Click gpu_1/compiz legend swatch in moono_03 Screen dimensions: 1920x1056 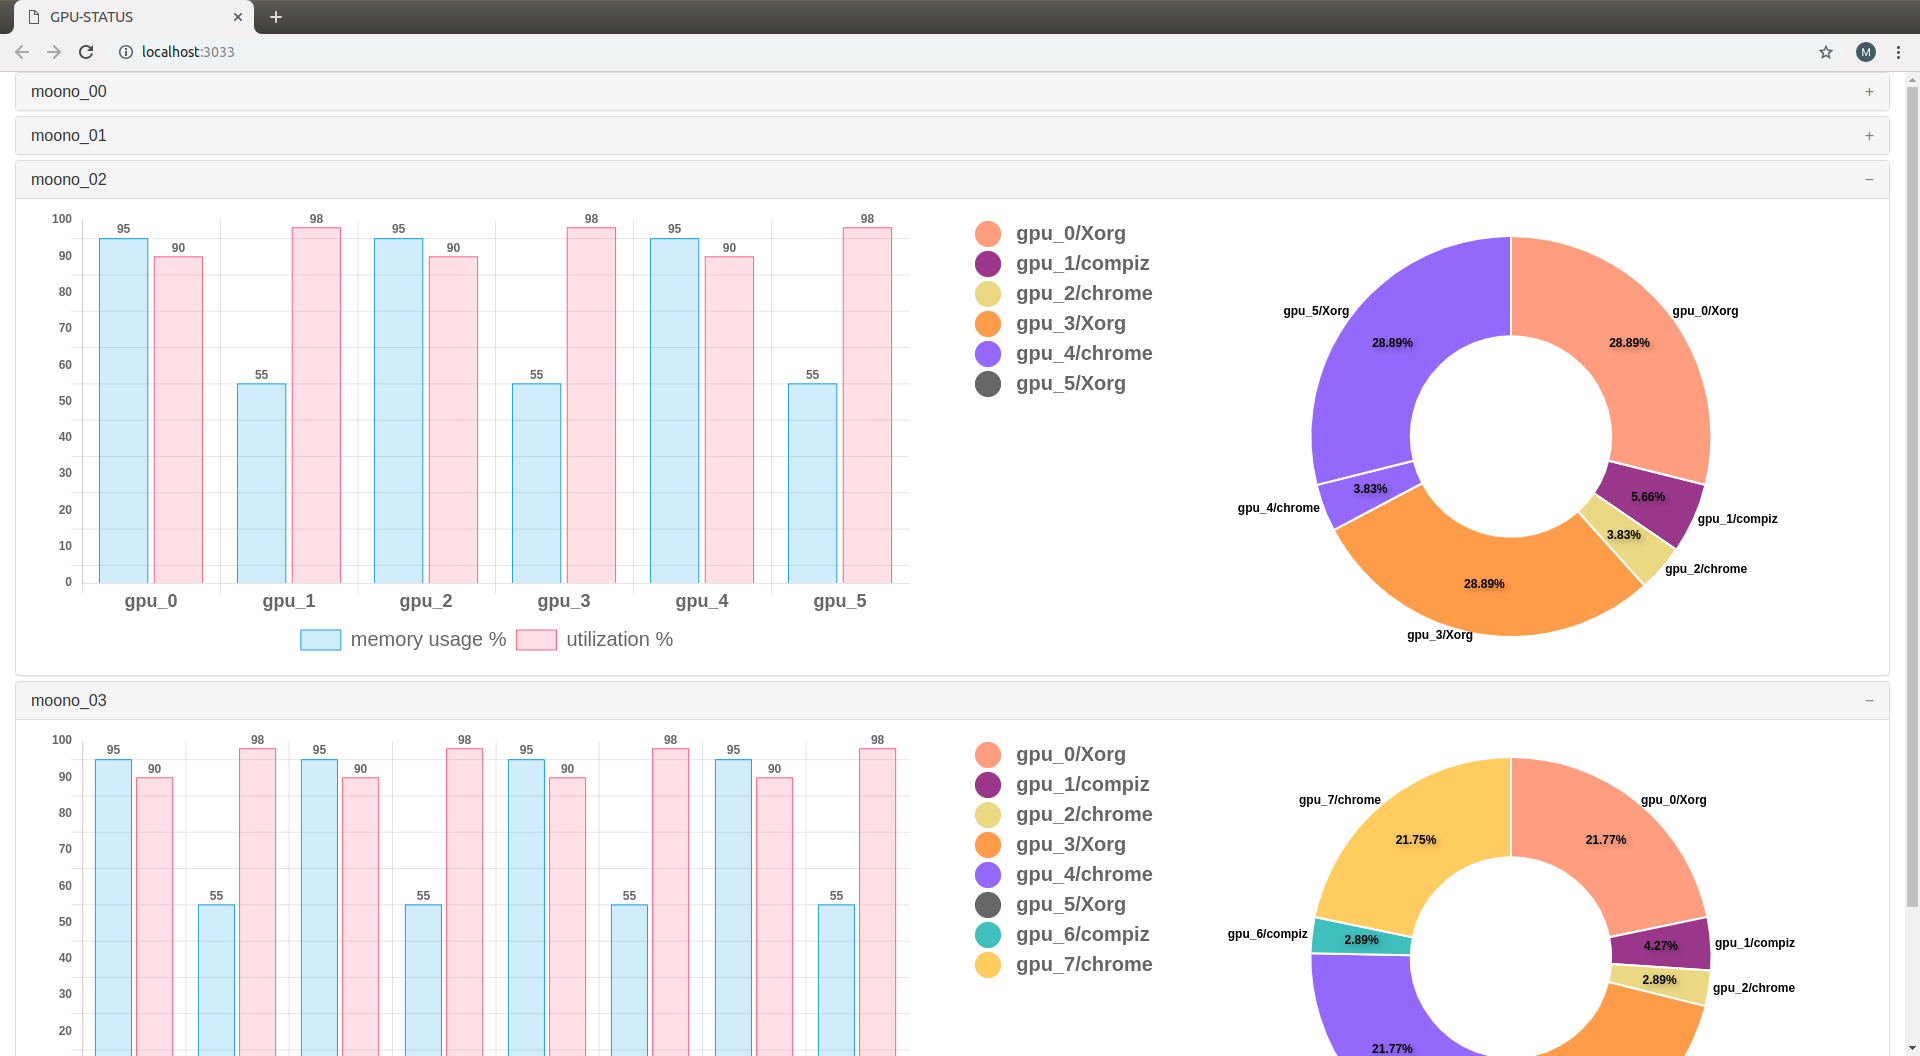coord(988,785)
